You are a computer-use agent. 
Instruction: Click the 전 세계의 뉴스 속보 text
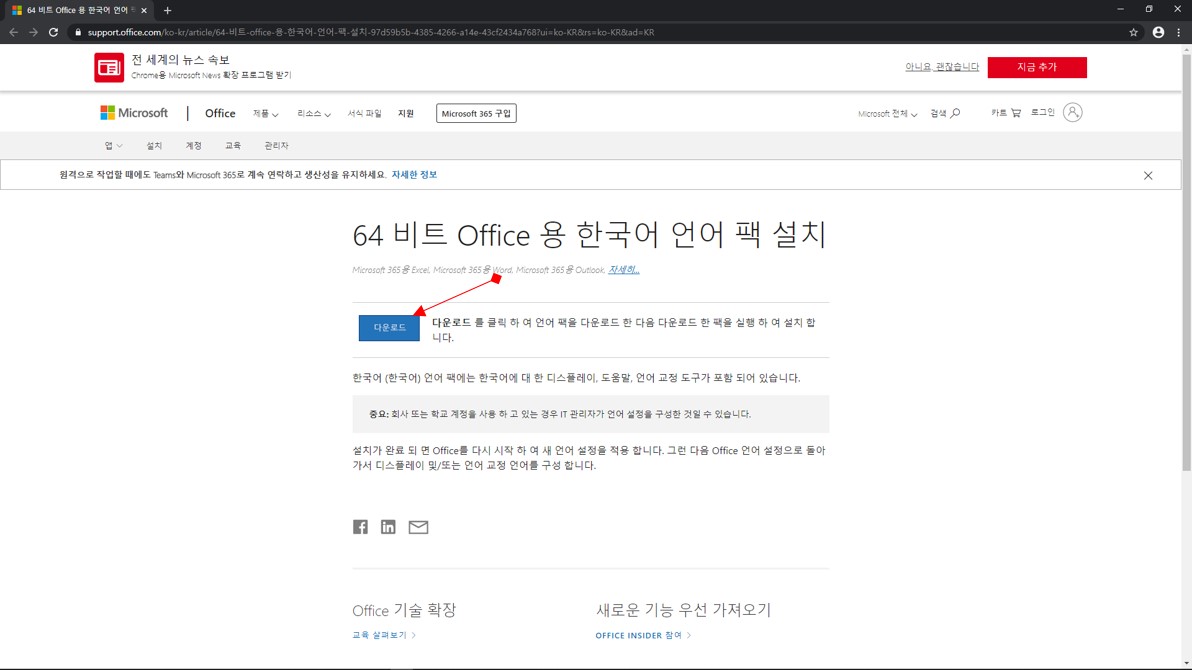point(180,59)
